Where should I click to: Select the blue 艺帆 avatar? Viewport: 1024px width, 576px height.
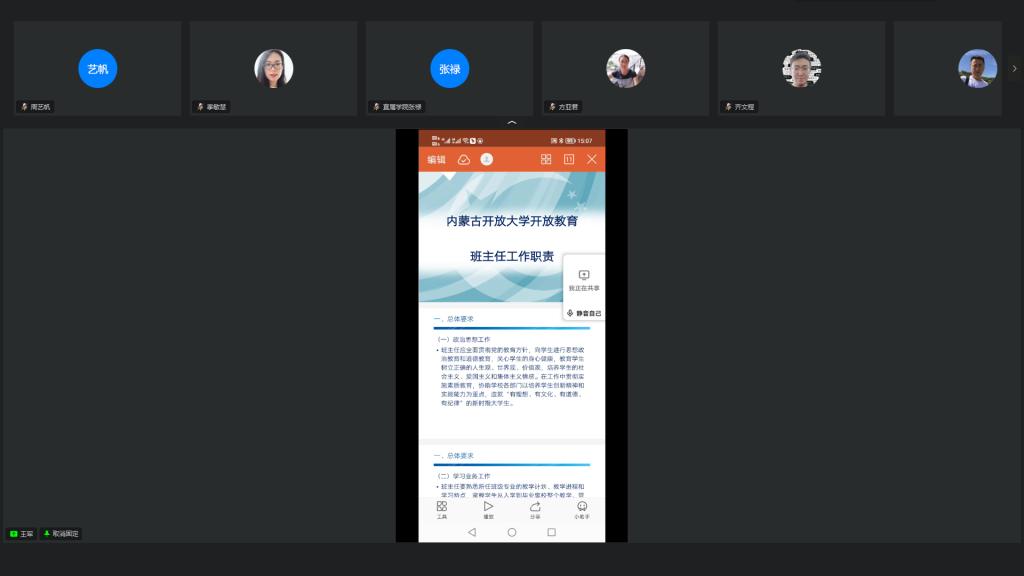[97, 69]
